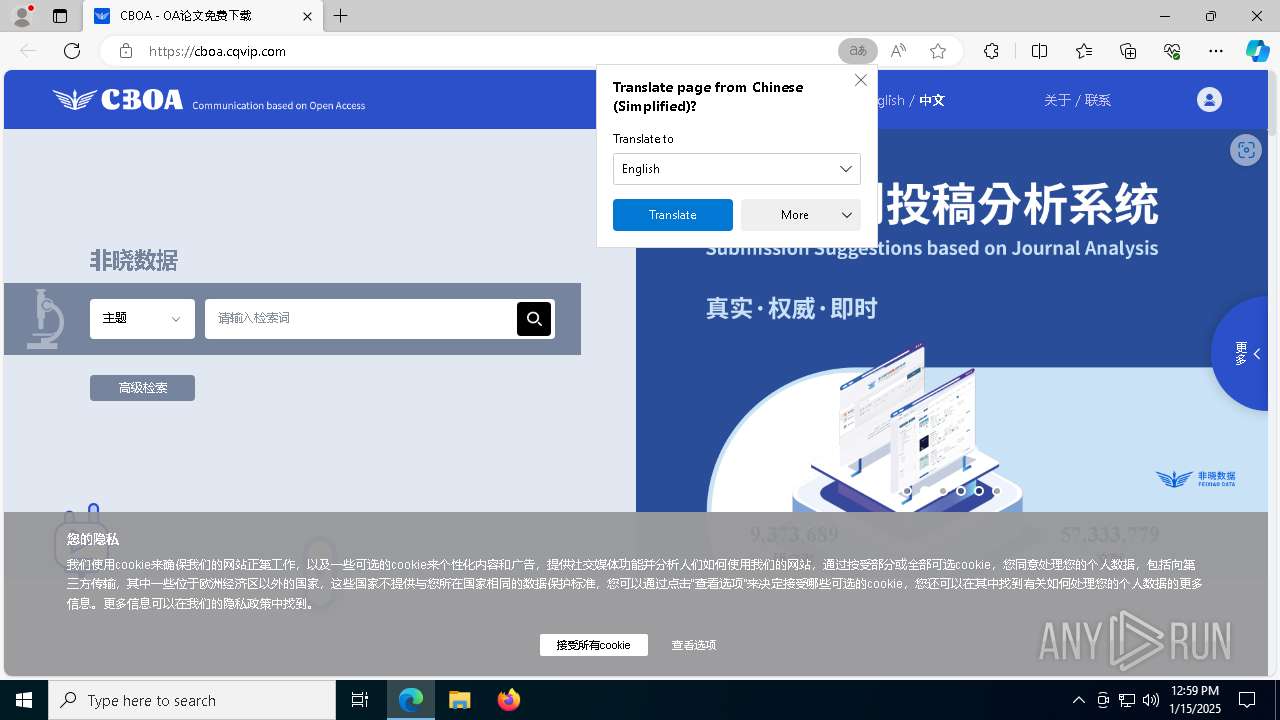Add page to favorites star icon
Viewport: 1280px width, 720px height.
pos(937,51)
